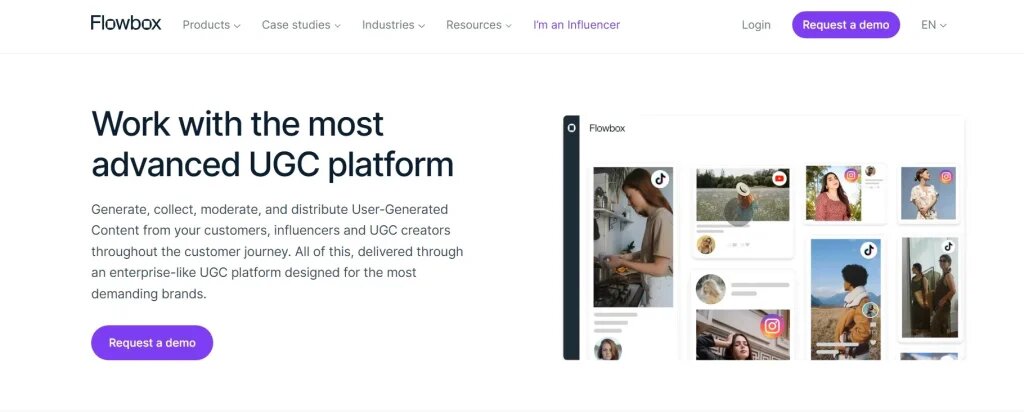Click TikTok icon on the hiker photo
The image size is (1024, 412).
(x=869, y=250)
